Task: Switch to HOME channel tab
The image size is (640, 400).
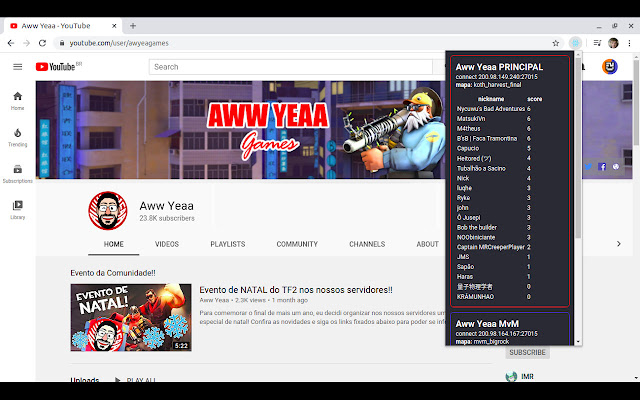Action: pos(113,244)
